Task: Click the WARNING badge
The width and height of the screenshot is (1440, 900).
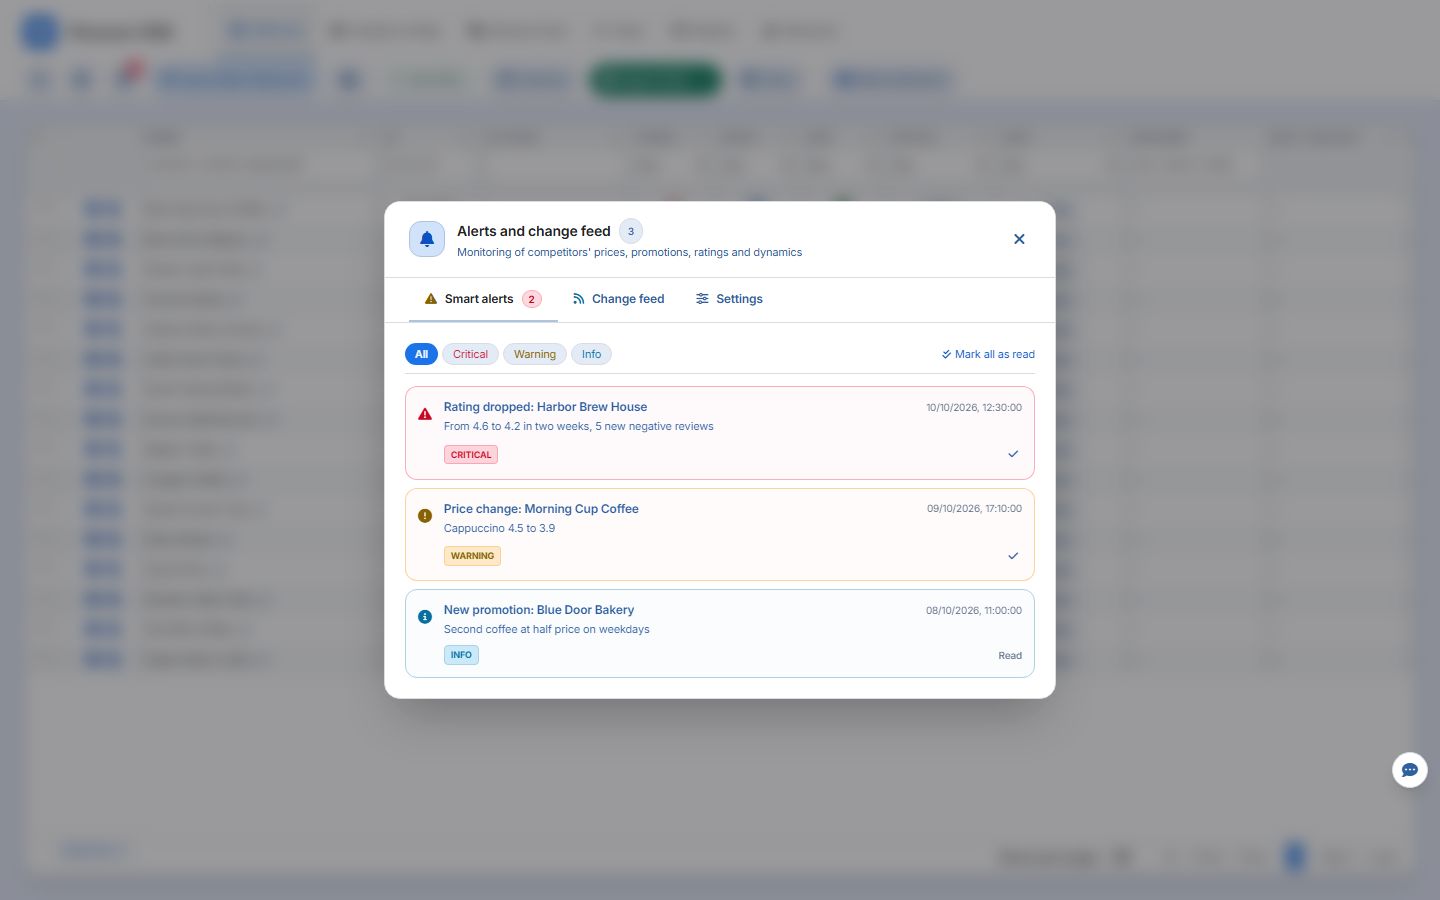Action: pos(472,556)
